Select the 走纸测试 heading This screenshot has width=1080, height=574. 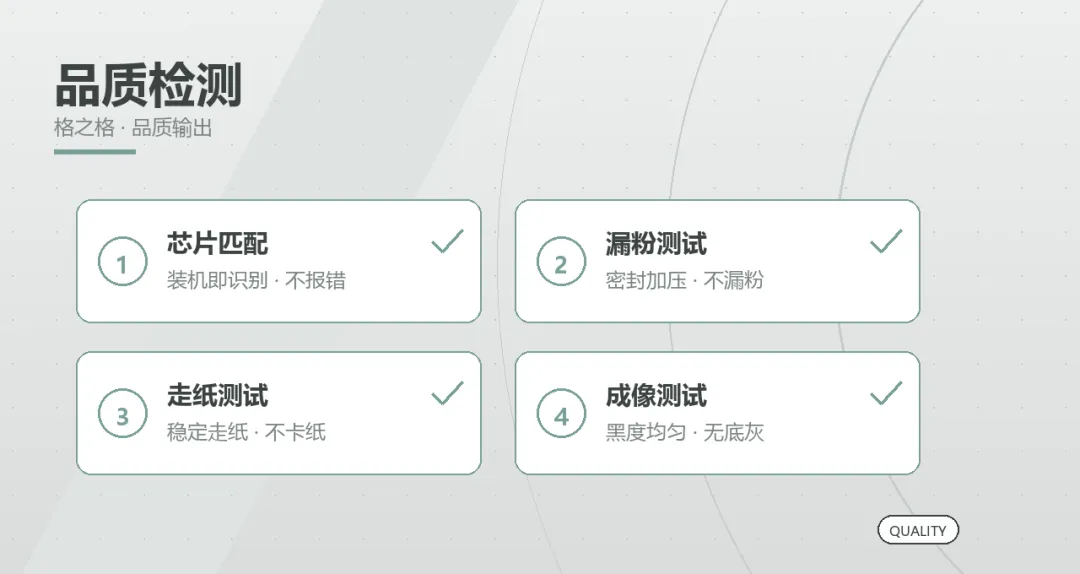tap(217, 396)
